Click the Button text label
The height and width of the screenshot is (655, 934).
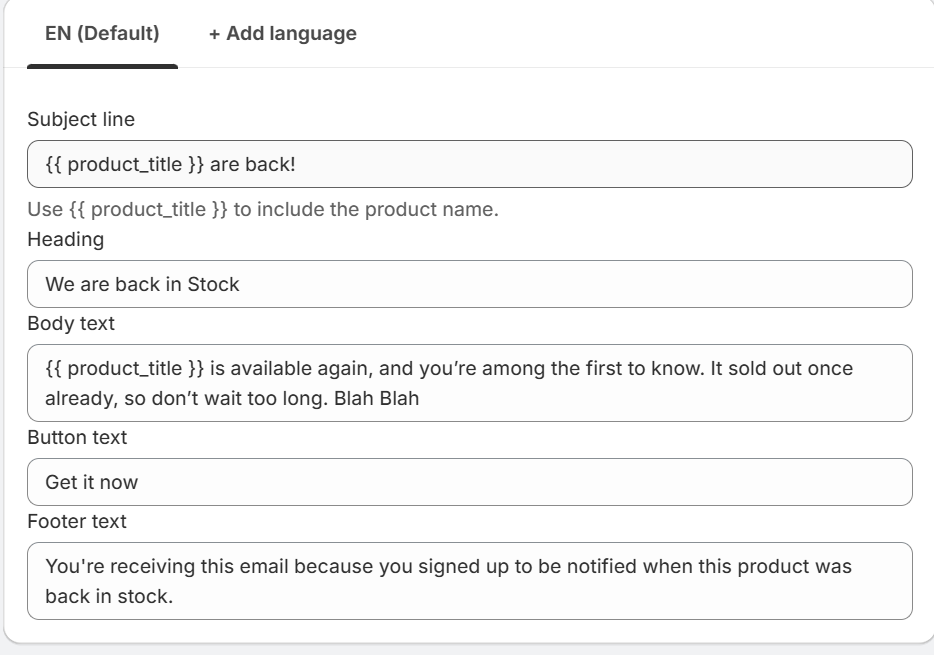click(x=77, y=437)
